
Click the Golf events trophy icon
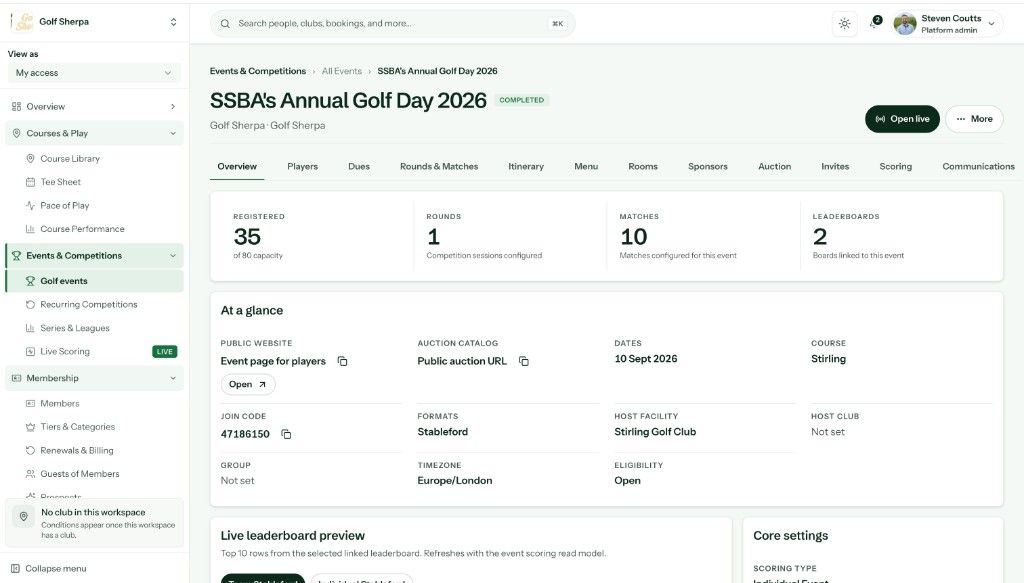[x=30, y=281]
